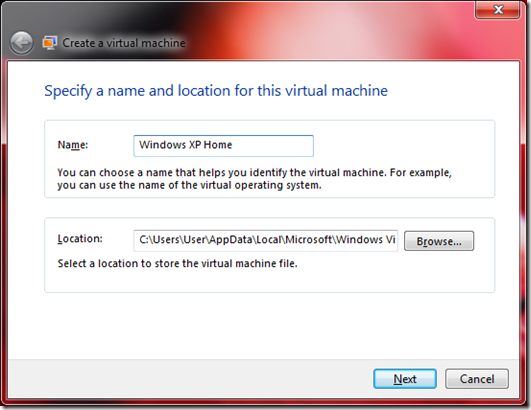Close the Create a virtual machine dialog
This screenshot has width=531, height=410.
coord(497,9)
